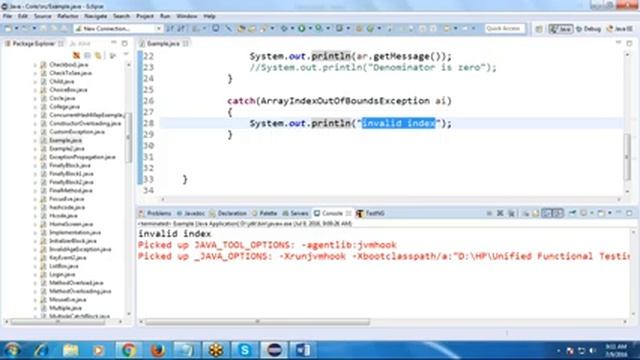Toggle Scroll Lock in Console toolbar

[536, 213]
